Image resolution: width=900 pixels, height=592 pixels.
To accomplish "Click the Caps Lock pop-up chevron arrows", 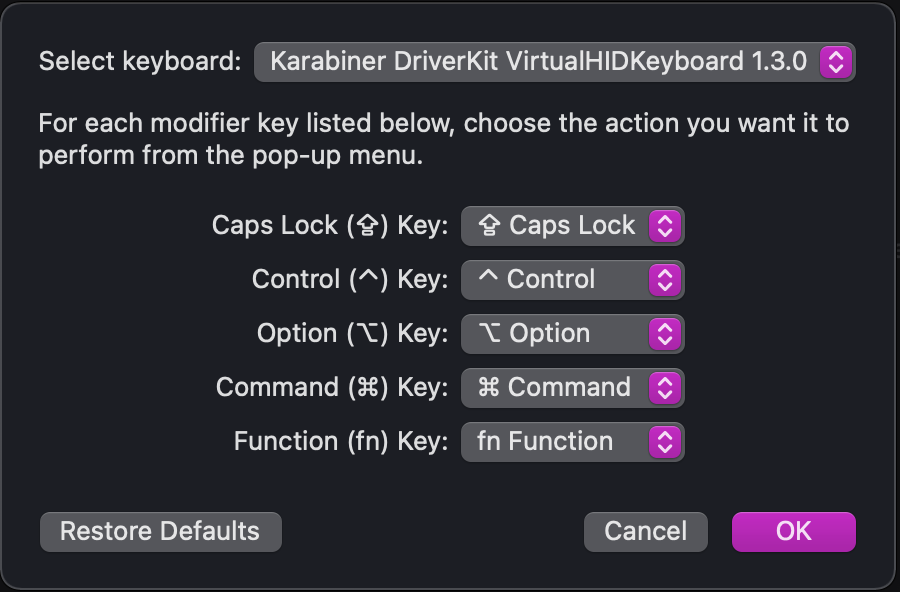I will pyautogui.click(x=665, y=226).
